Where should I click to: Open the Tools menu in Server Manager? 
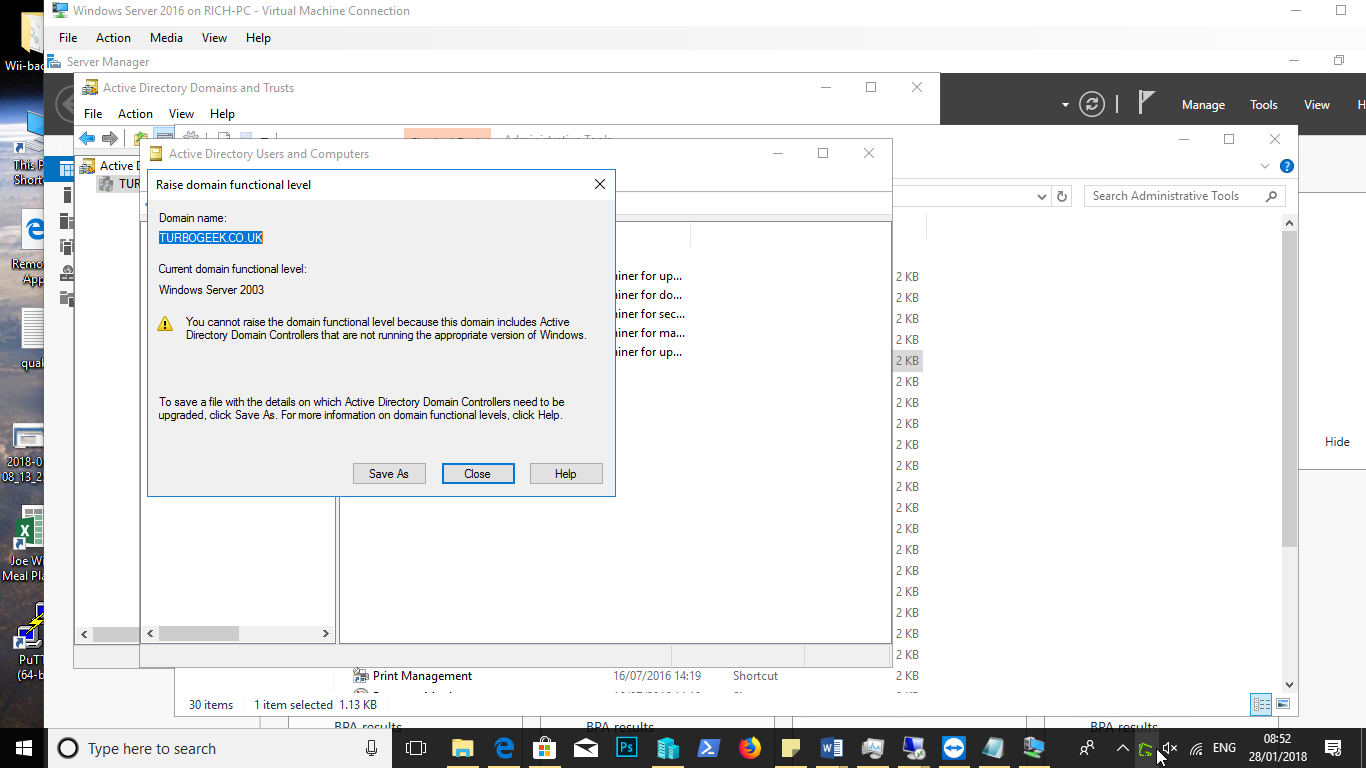click(1264, 105)
